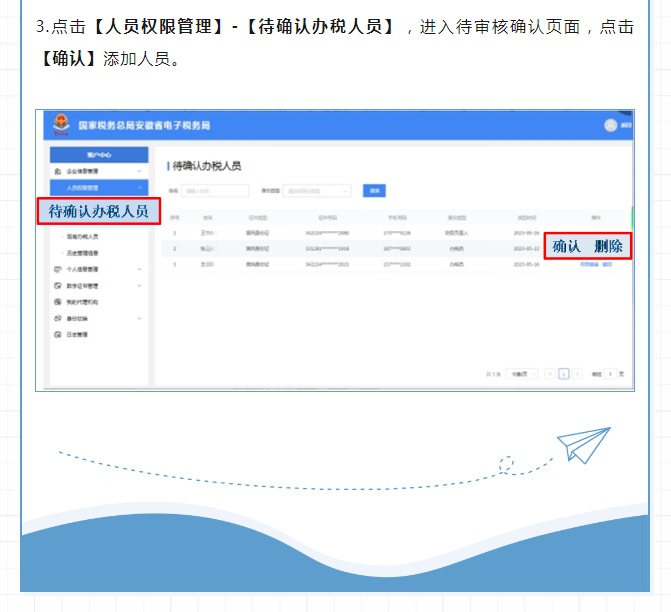This screenshot has height=612, width=671.
Task: Click the national tax emblem logo
Action: (61, 124)
